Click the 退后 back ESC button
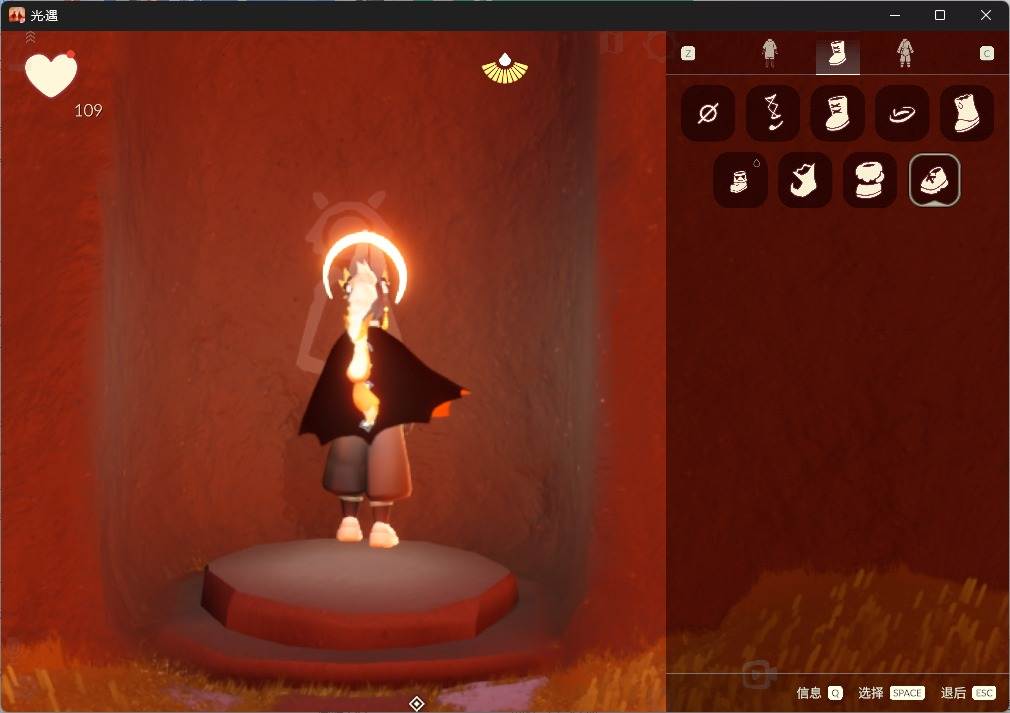 click(x=968, y=693)
